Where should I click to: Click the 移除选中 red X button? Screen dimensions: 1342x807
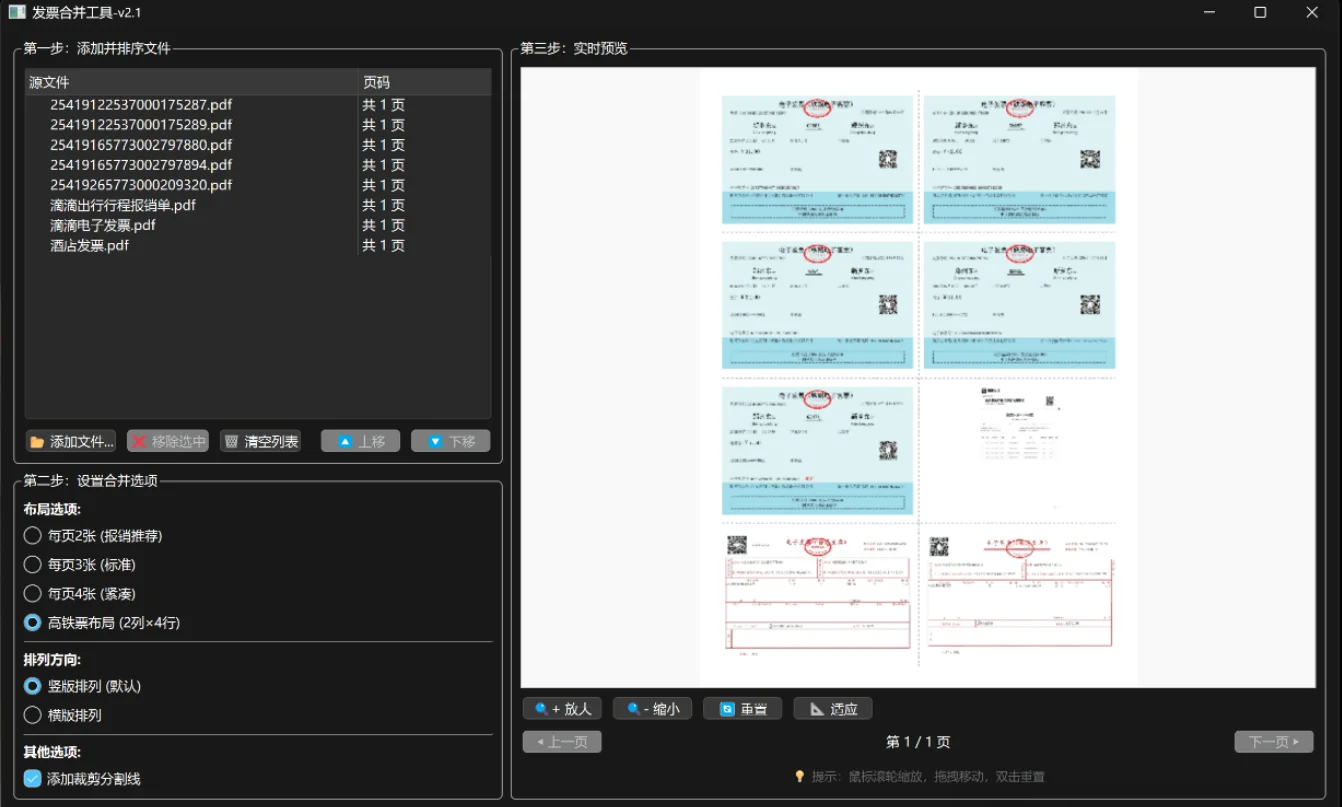click(168, 441)
